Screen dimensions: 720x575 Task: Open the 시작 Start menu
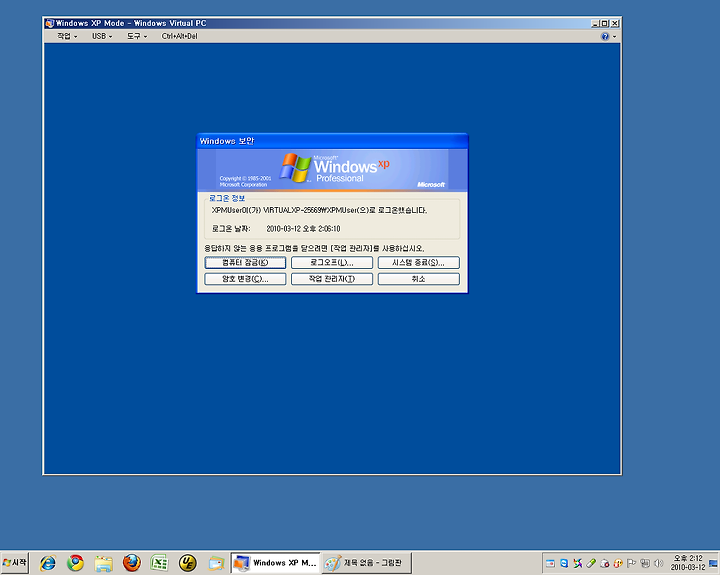[x=14, y=563]
